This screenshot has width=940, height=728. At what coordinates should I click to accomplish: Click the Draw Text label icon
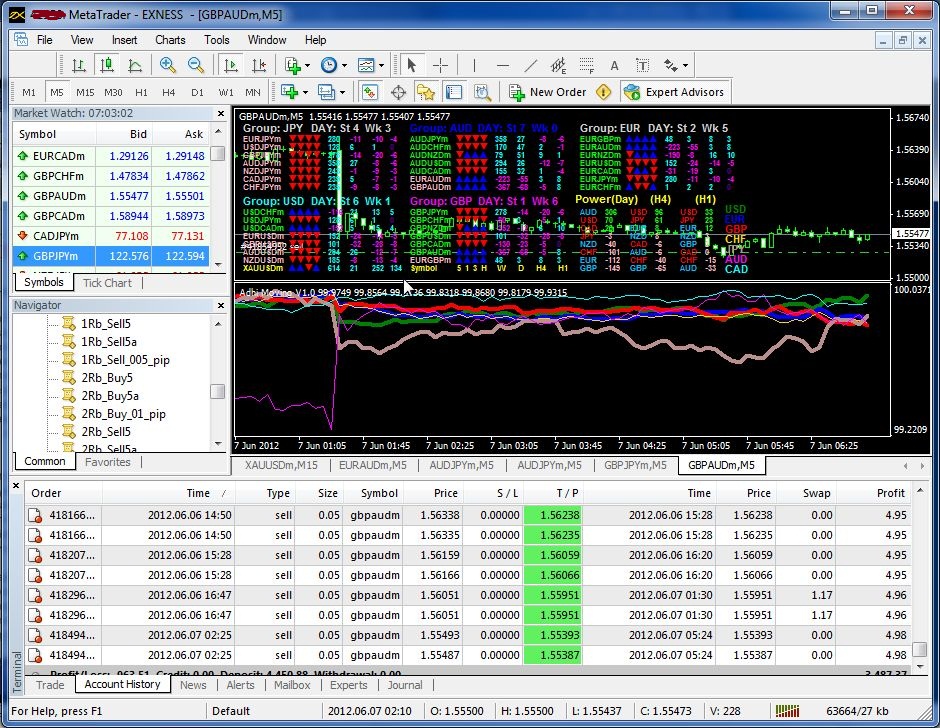click(642, 65)
